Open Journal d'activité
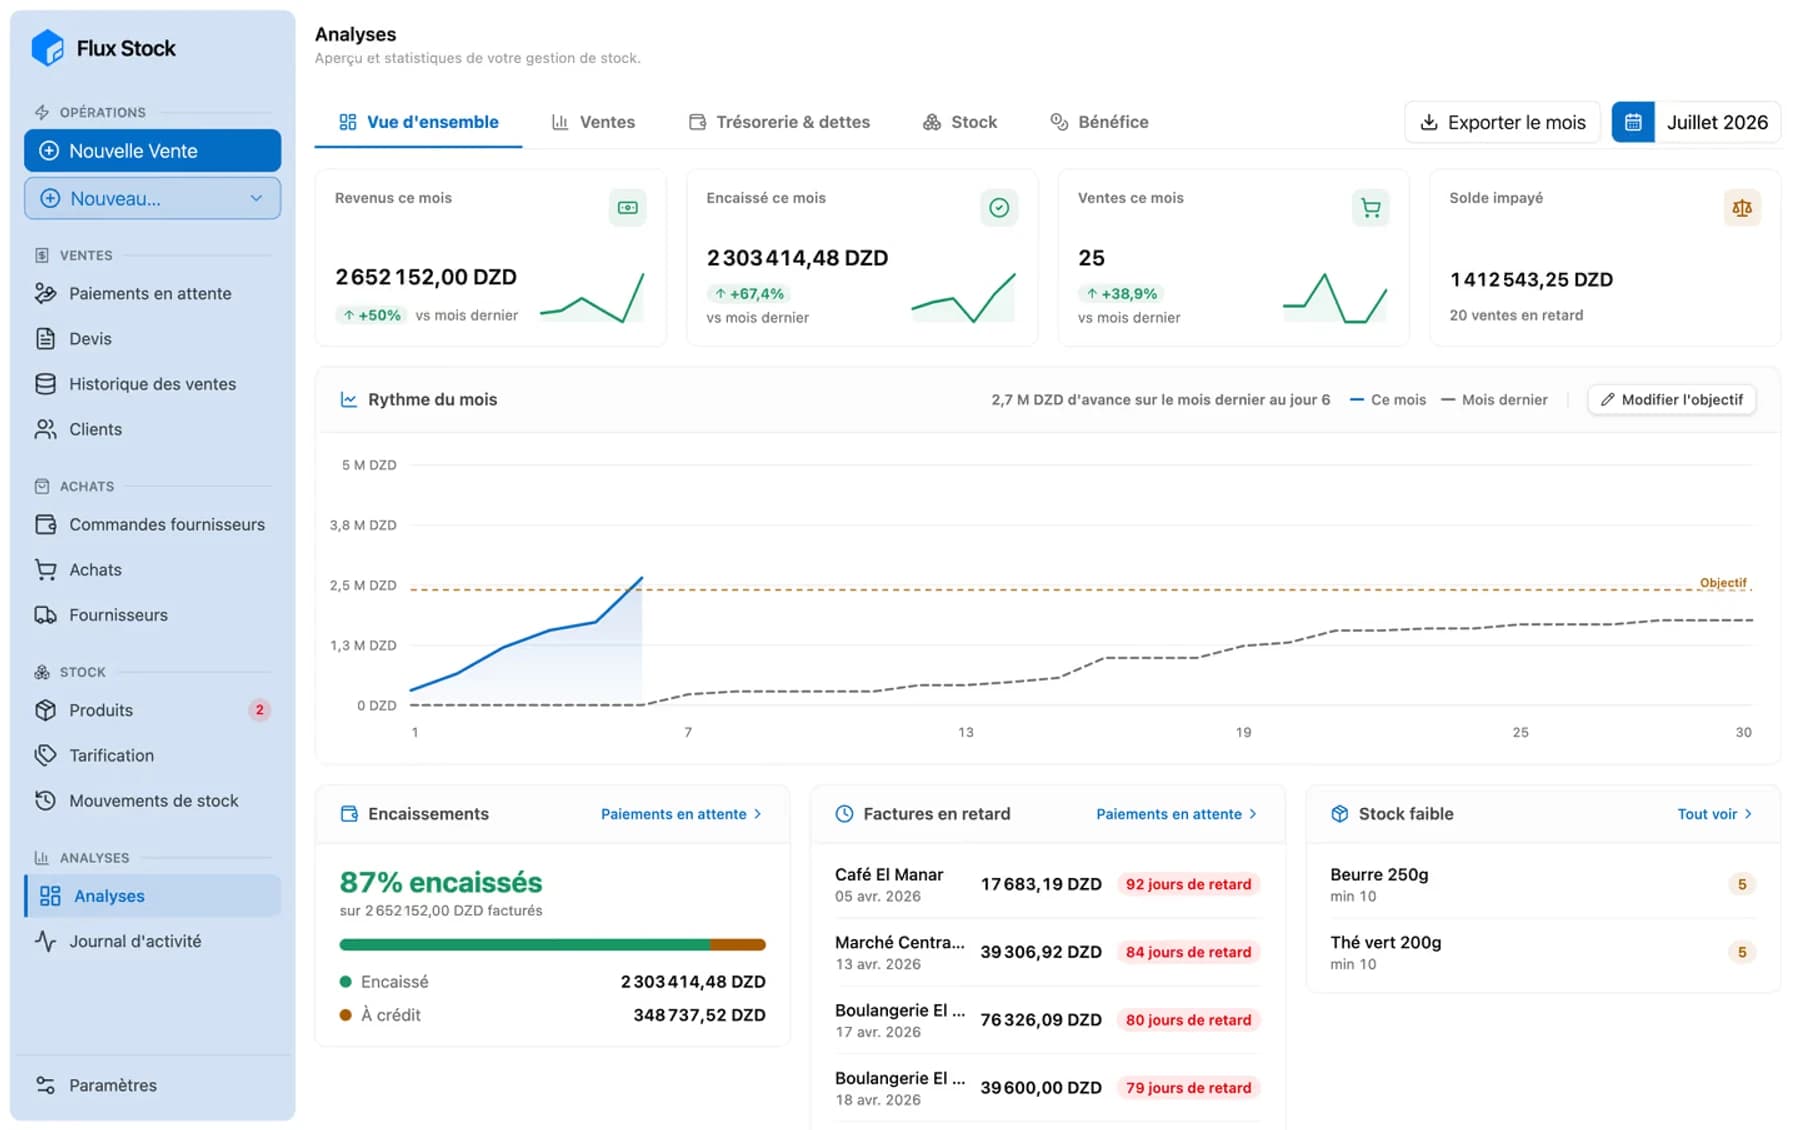Screen dimensions: 1800x1130 pos(152,941)
